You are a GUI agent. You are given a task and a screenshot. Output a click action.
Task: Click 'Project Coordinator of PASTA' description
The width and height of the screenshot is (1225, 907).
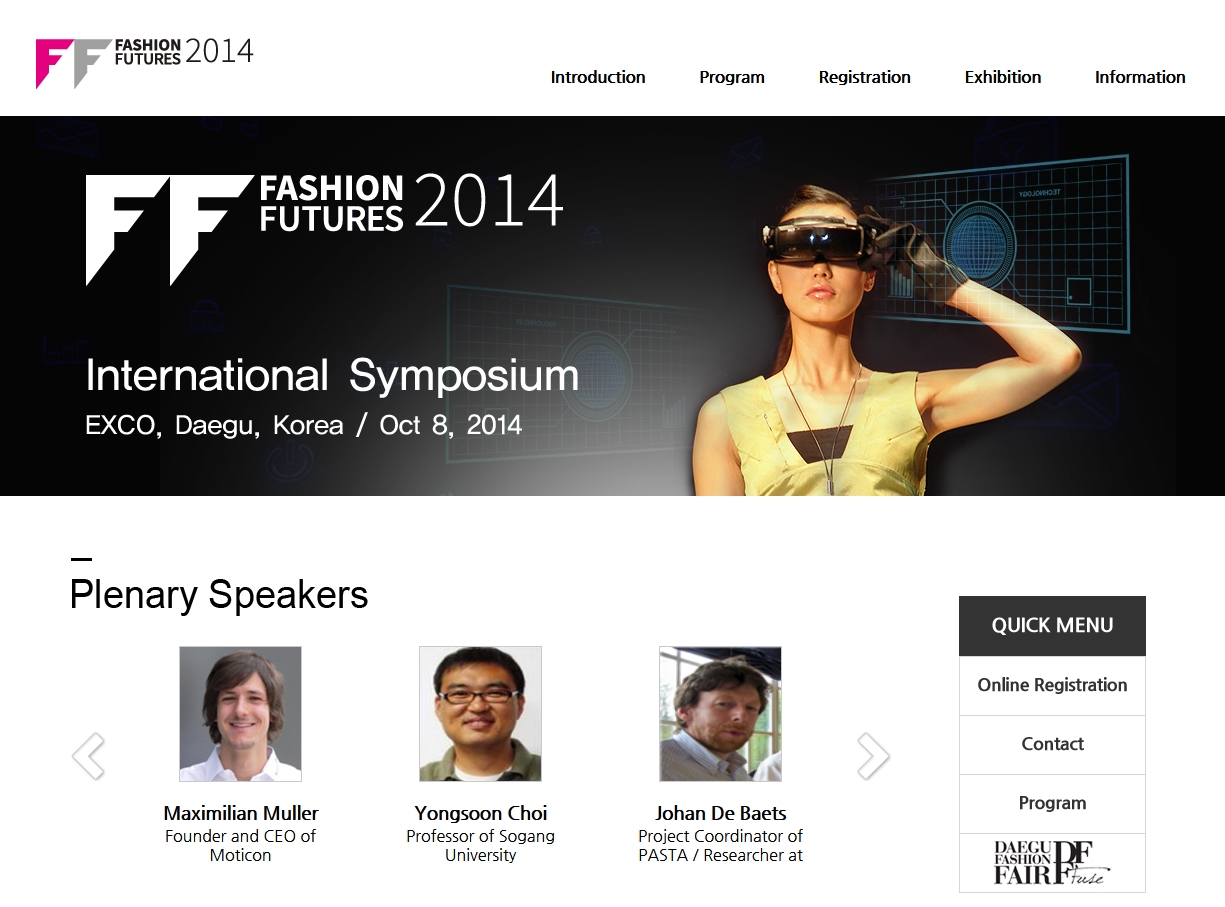point(721,846)
